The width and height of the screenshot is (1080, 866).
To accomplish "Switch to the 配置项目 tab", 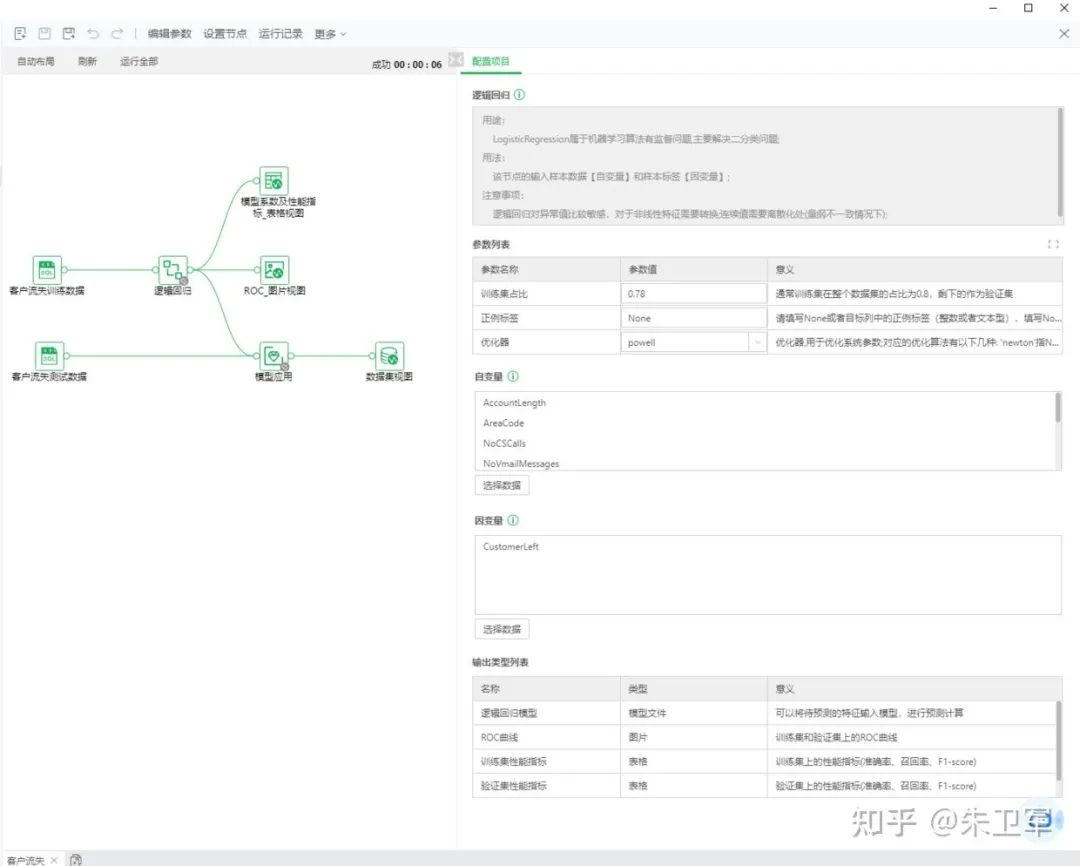I will [490, 61].
